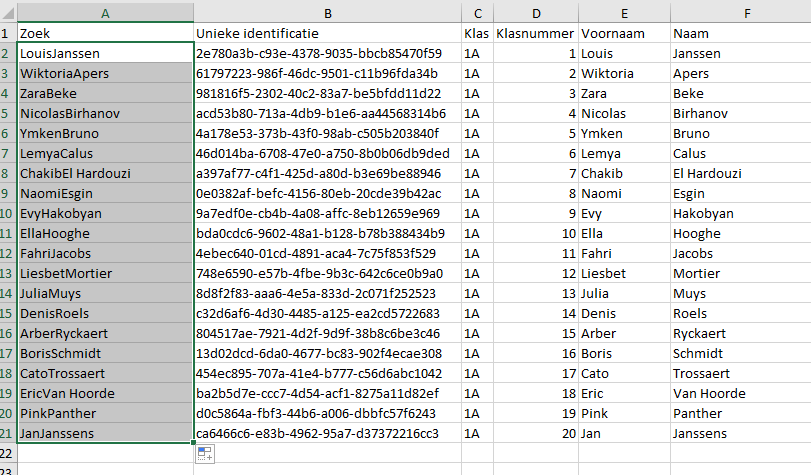Open the Auto Fill Options button
811x475 pixels.
tap(205, 454)
